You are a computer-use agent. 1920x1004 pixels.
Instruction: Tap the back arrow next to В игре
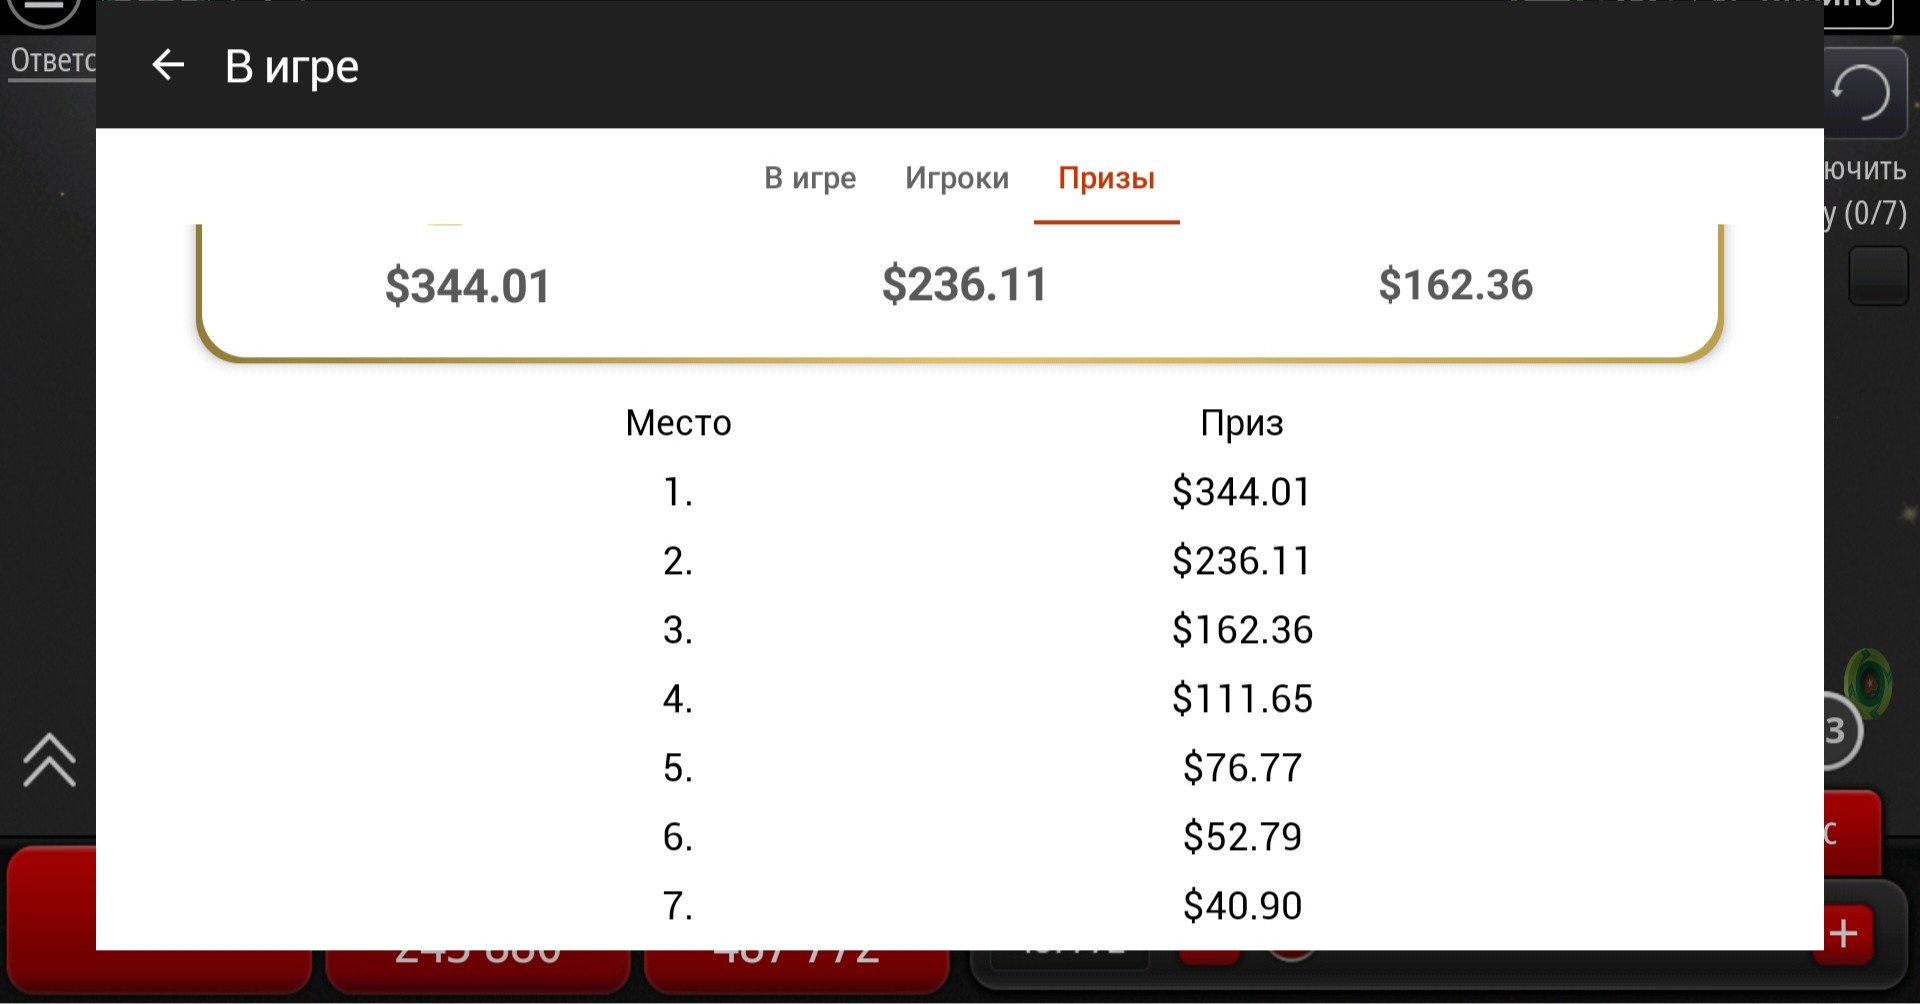(x=168, y=65)
